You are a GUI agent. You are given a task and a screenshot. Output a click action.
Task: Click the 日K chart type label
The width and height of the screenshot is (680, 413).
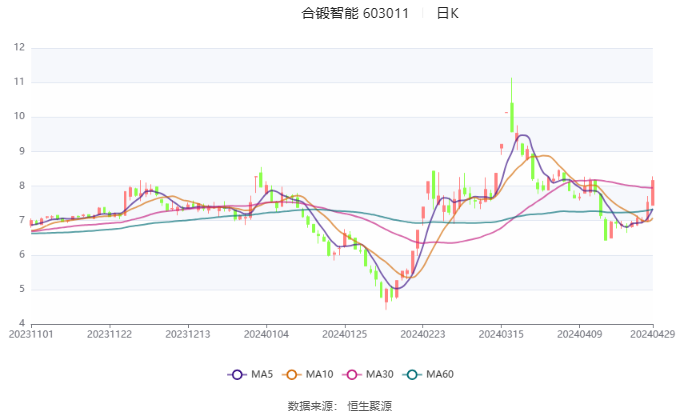(x=448, y=13)
